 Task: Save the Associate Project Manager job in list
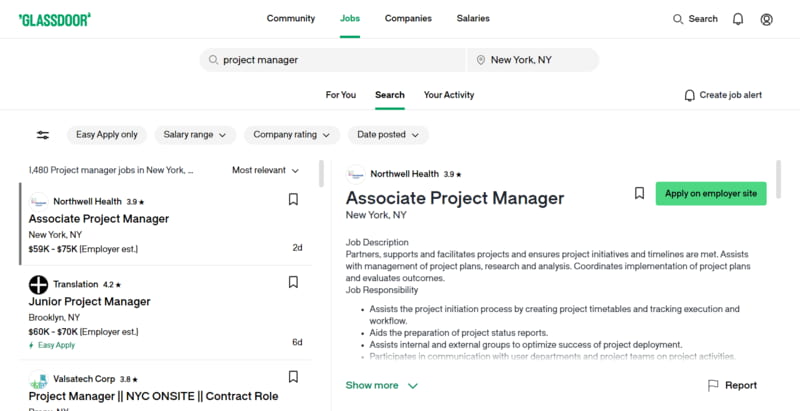point(293,199)
